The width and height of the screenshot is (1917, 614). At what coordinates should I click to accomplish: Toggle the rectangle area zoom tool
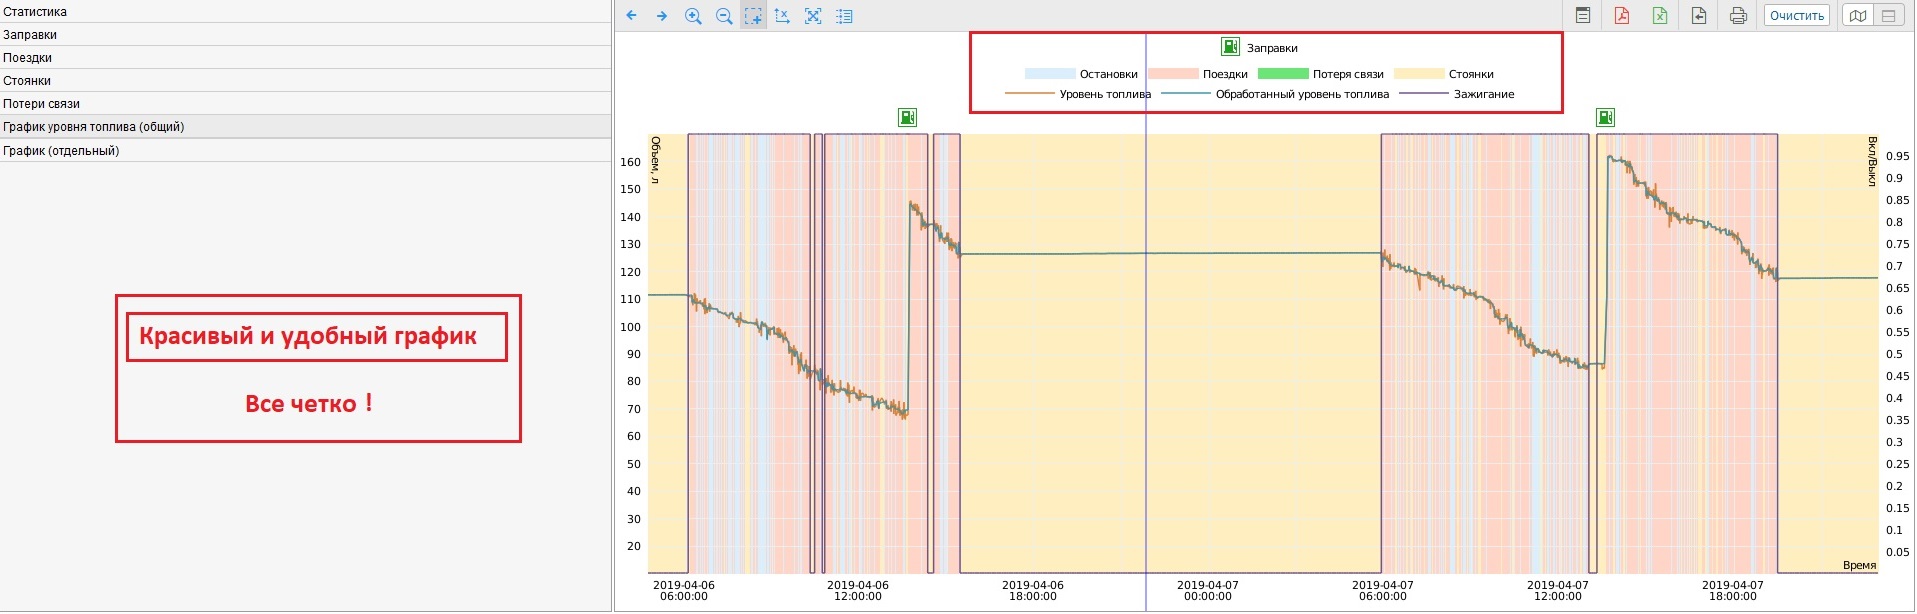click(x=753, y=16)
